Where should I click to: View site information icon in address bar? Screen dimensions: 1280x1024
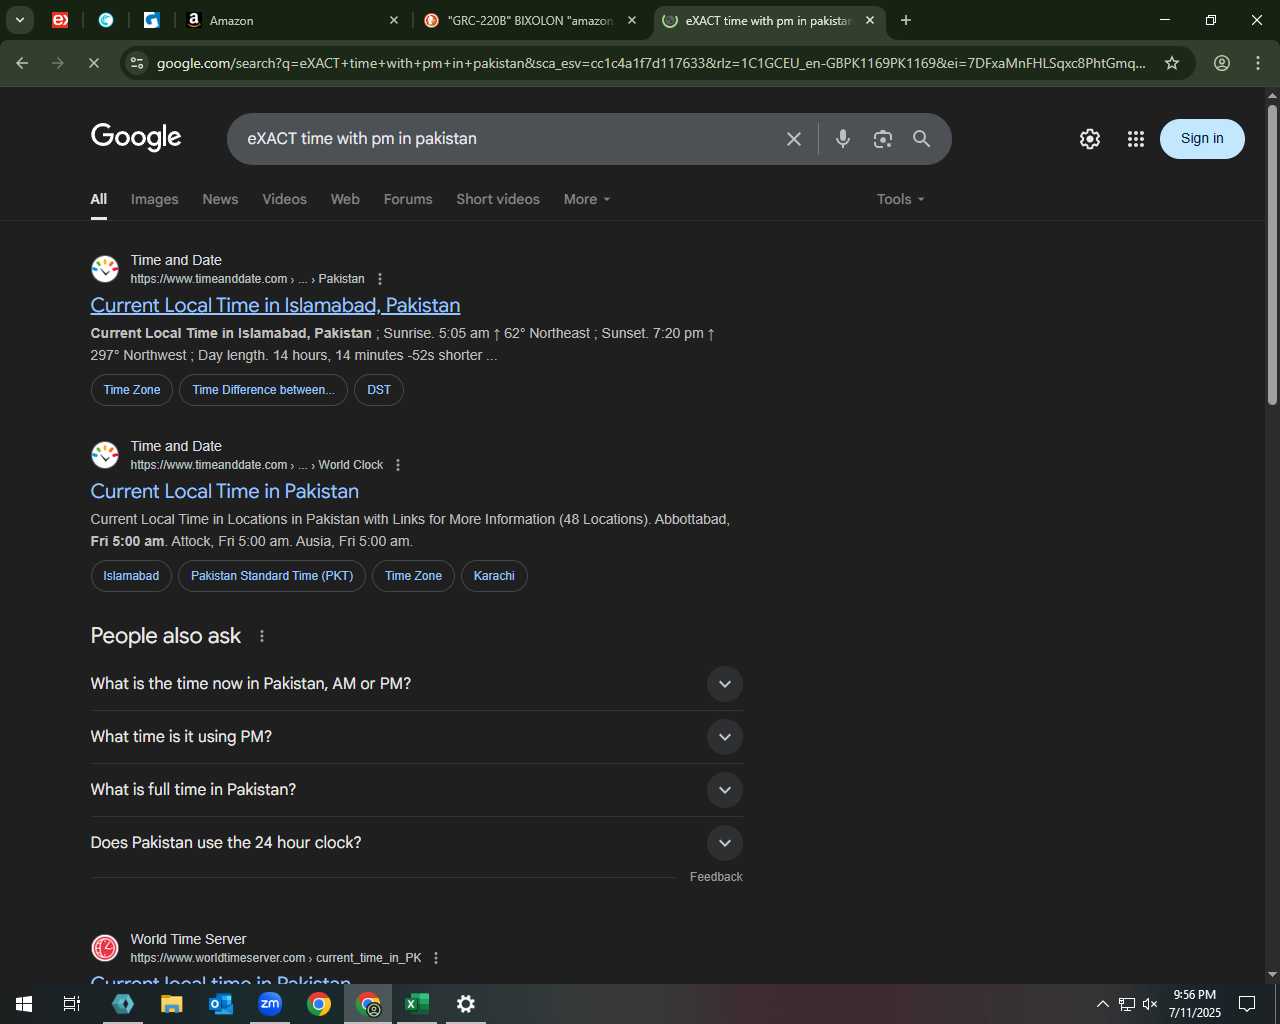click(x=137, y=63)
